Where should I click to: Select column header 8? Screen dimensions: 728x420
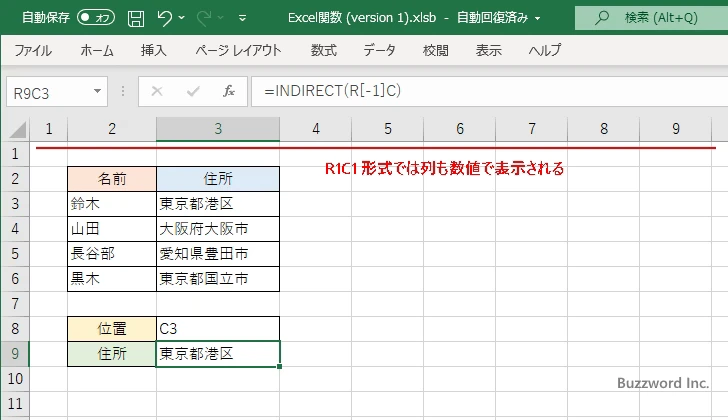(x=604, y=129)
